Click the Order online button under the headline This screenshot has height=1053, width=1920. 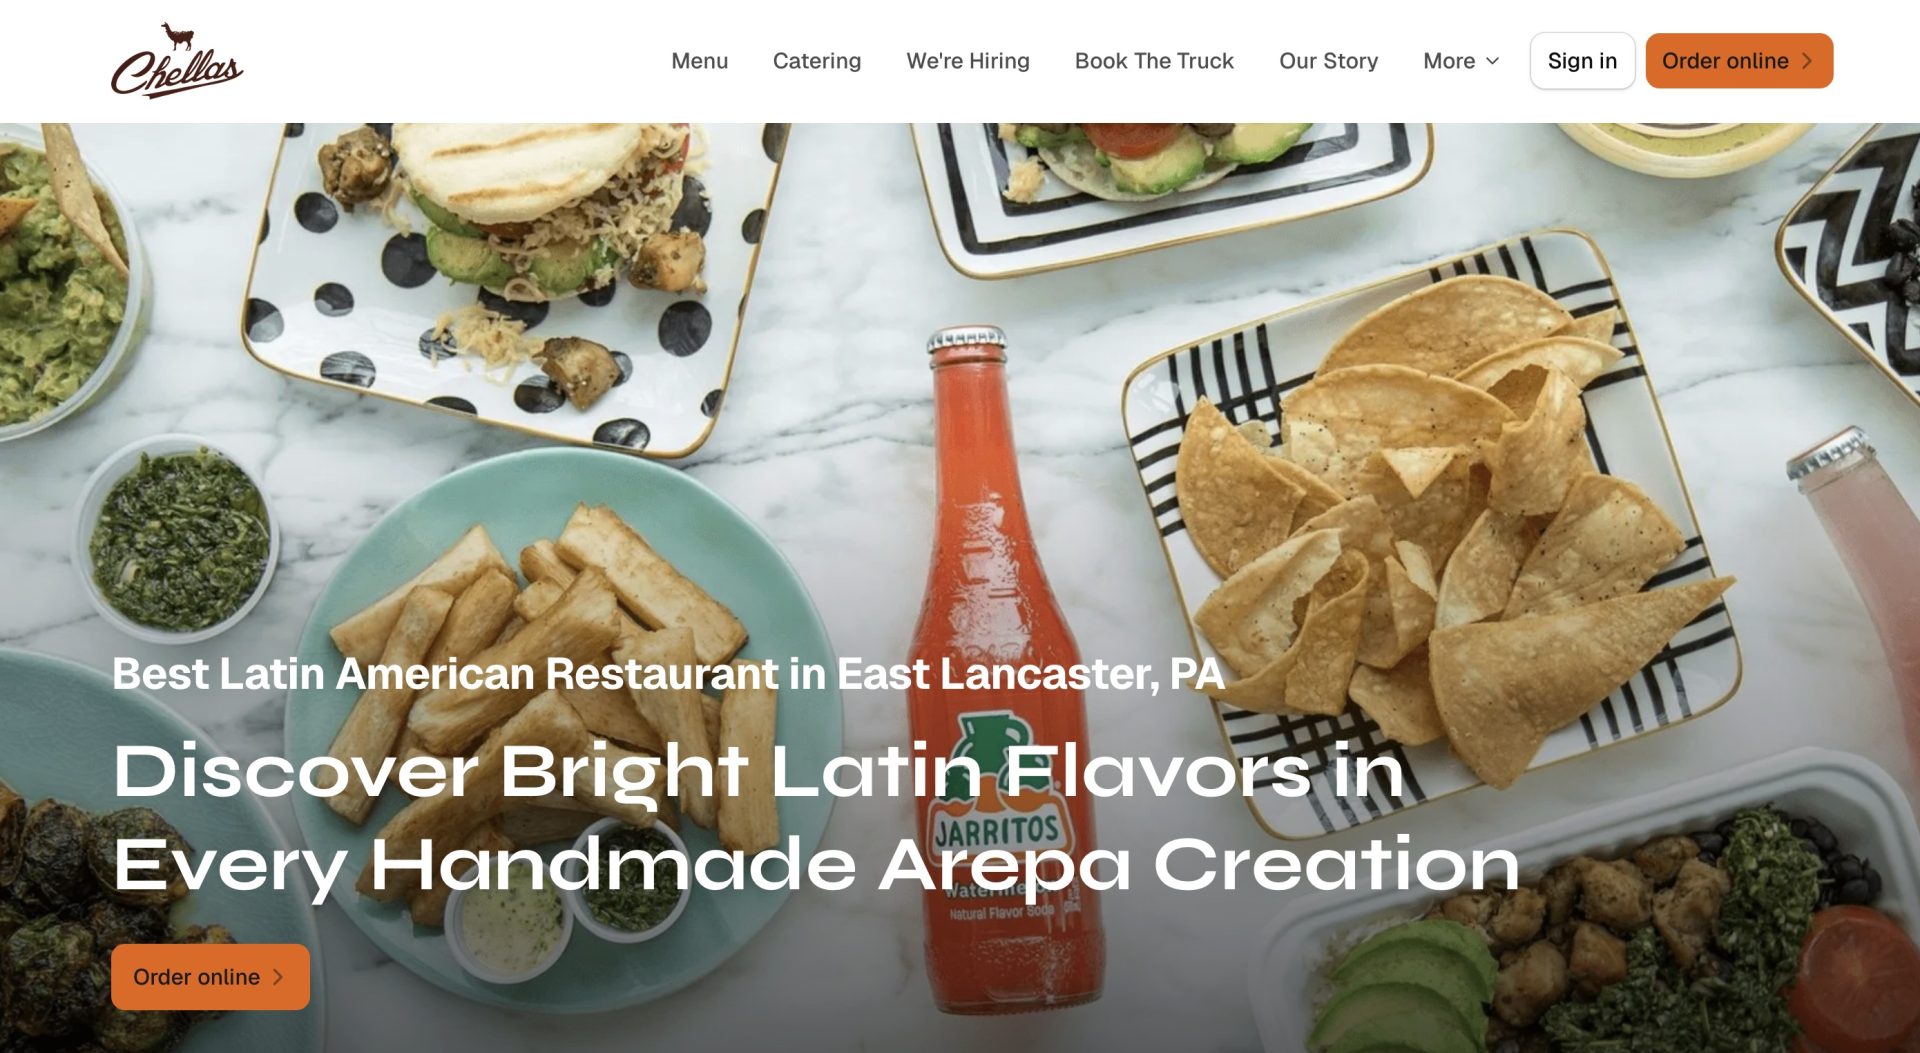point(210,977)
